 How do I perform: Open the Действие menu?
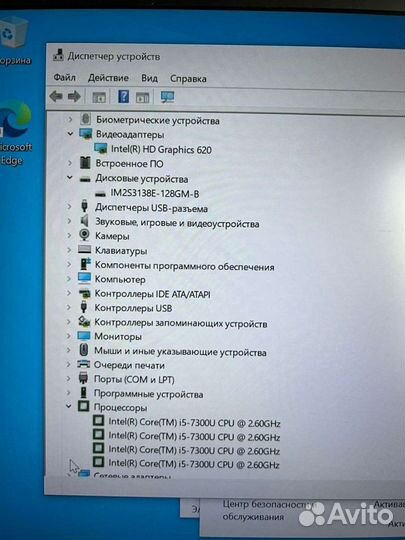(x=108, y=78)
